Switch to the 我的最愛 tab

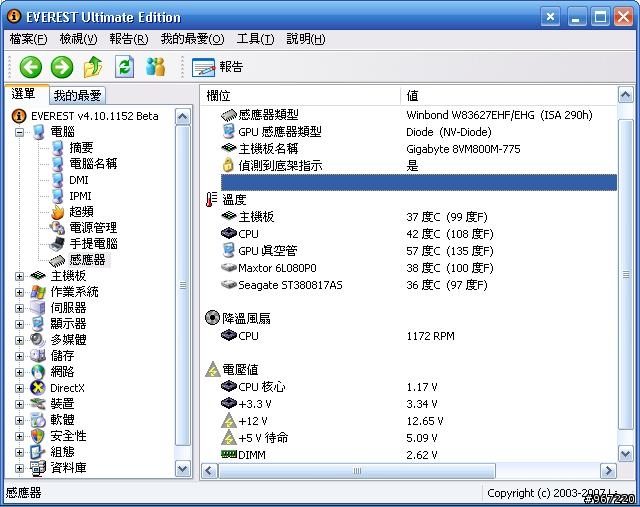77,96
